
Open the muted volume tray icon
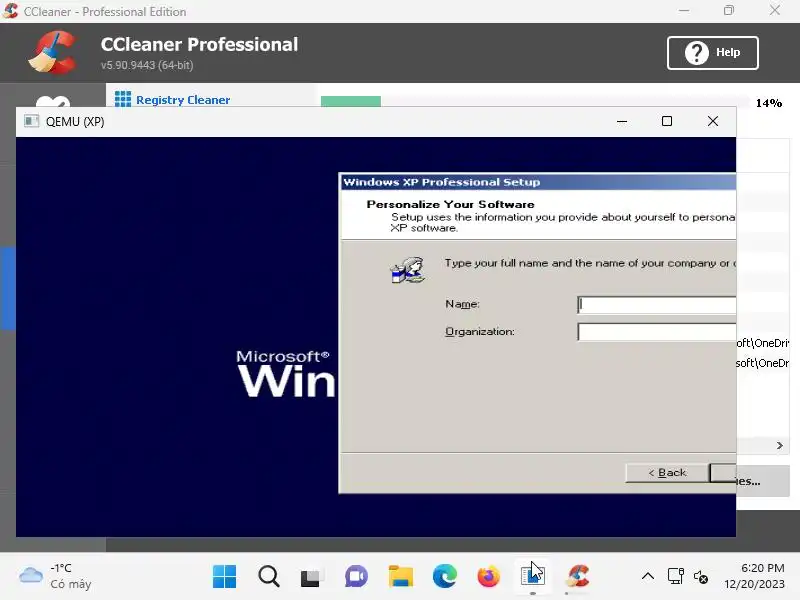pos(701,577)
